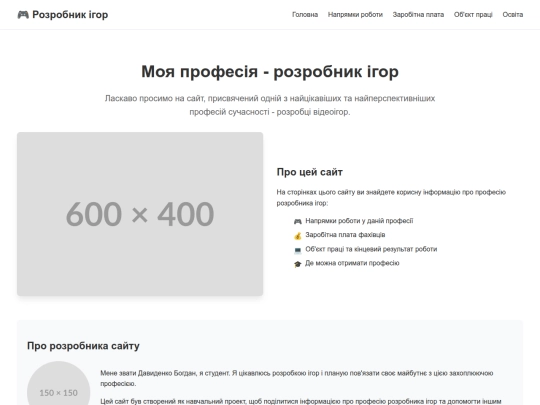The image size is (540, 405).
Task: Open Освіта nav link
Action: [x=512, y=15]
